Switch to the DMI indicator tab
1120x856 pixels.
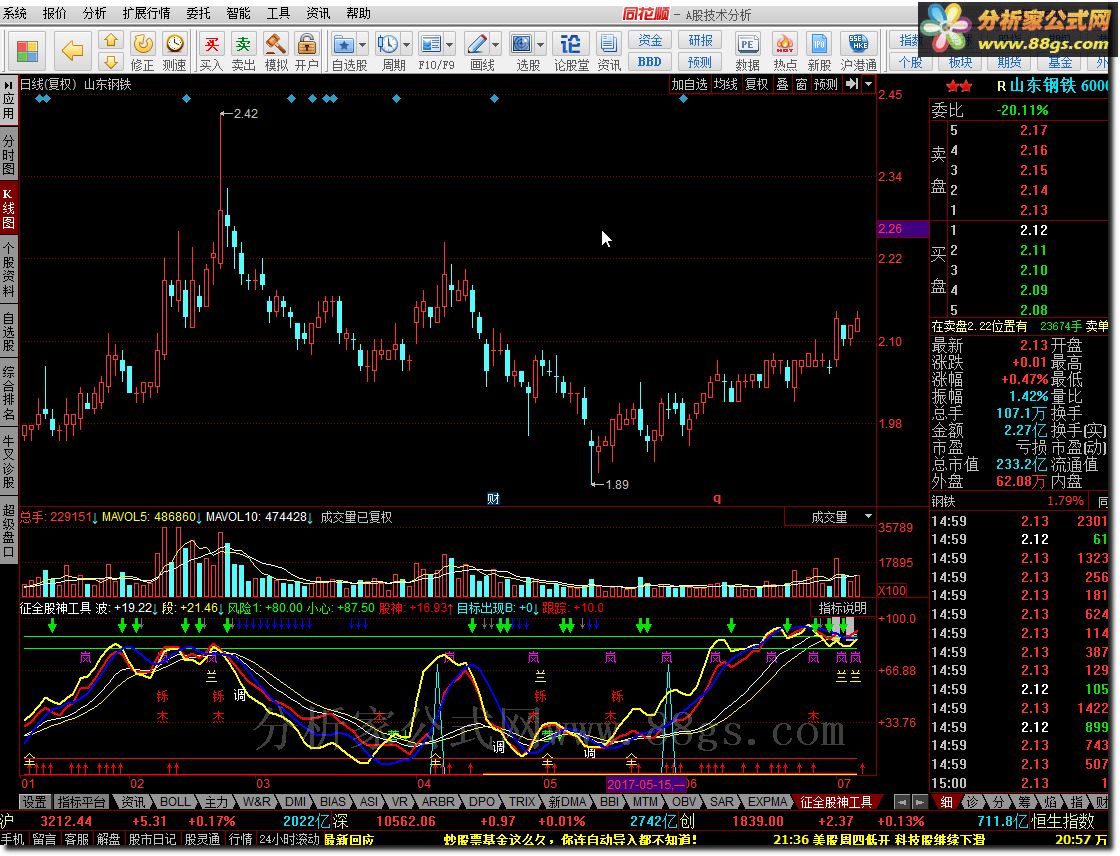click(295, 802)
